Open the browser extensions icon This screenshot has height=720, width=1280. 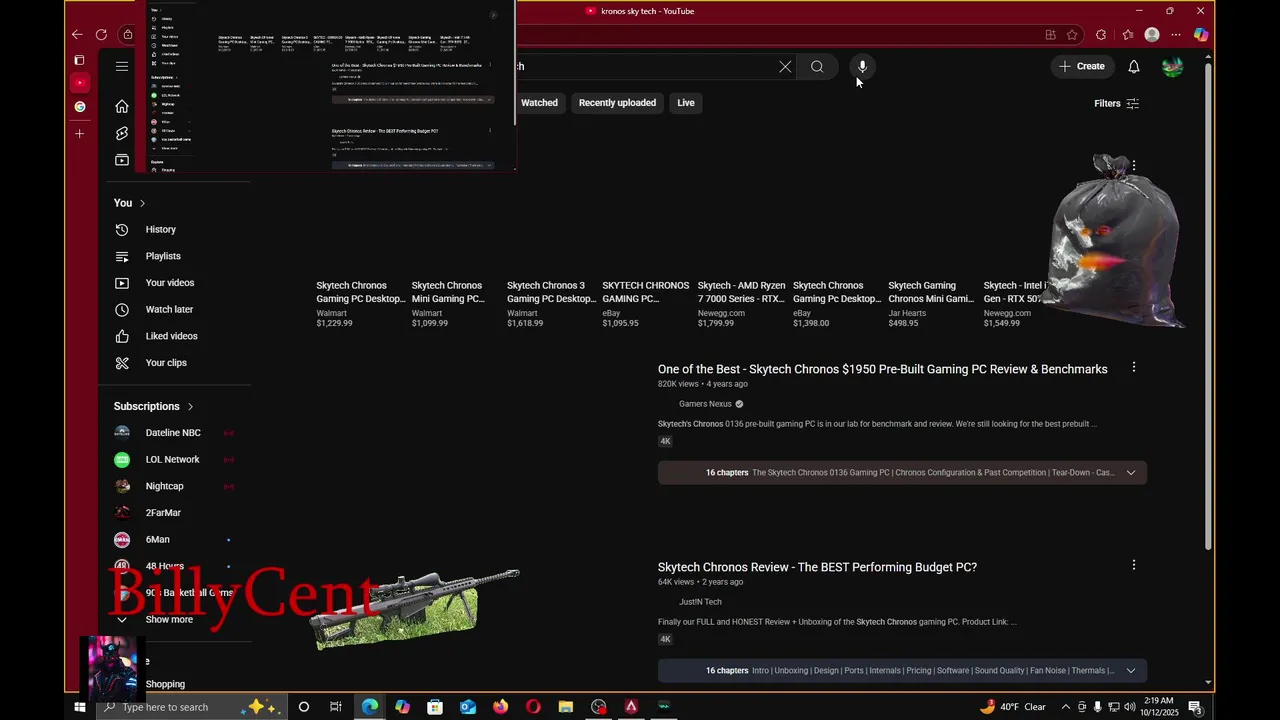tap(1101, 34)
